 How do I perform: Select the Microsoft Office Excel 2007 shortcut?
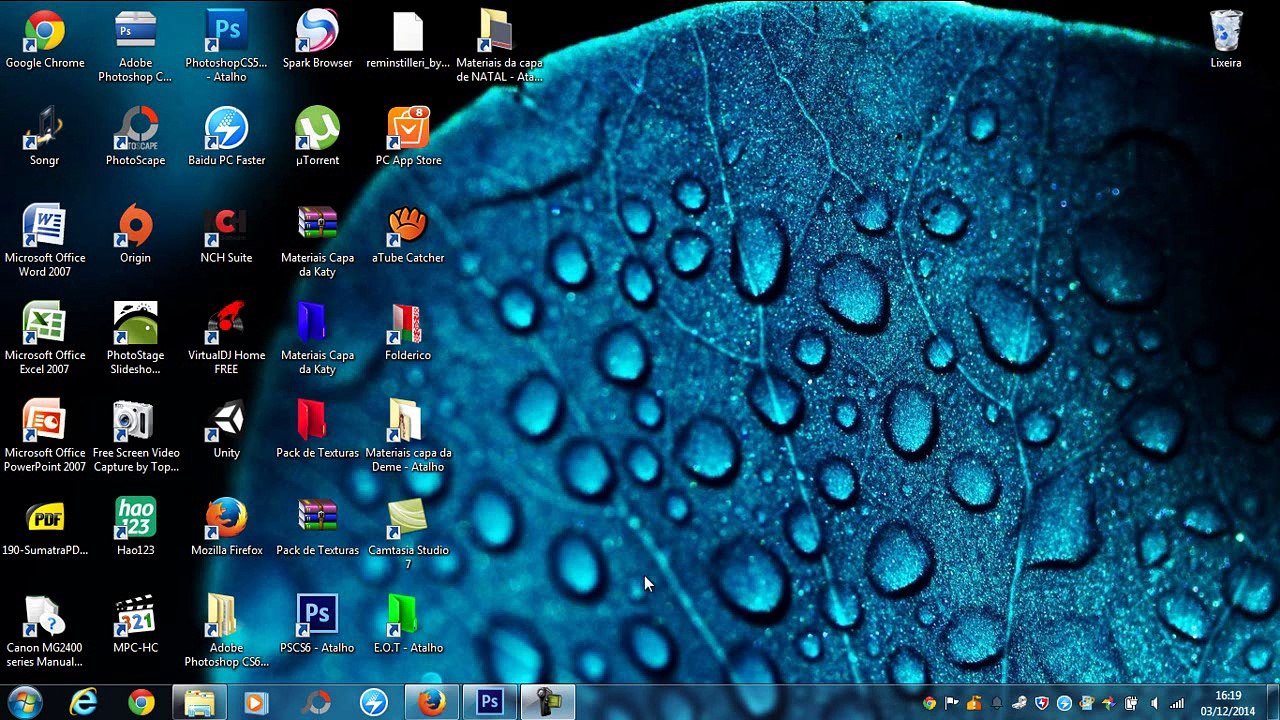coord(45,339)
